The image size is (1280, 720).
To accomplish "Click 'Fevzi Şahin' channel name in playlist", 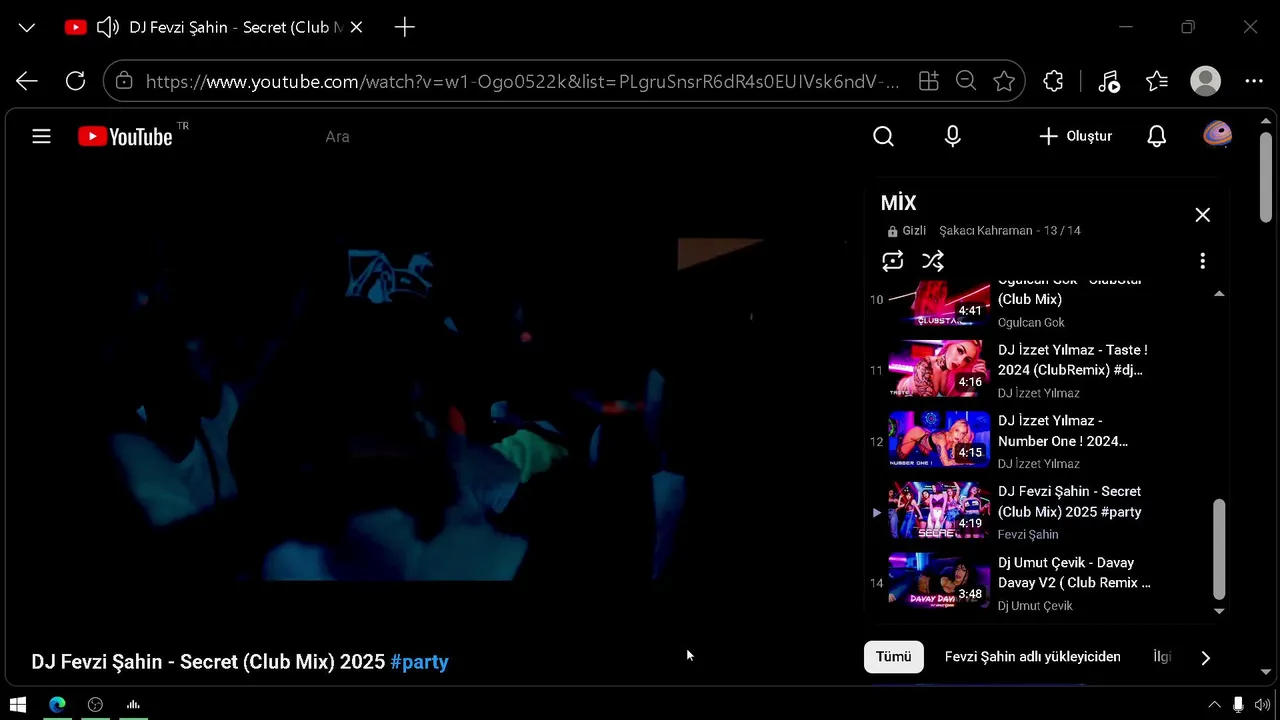I will tap(1028, 535).
